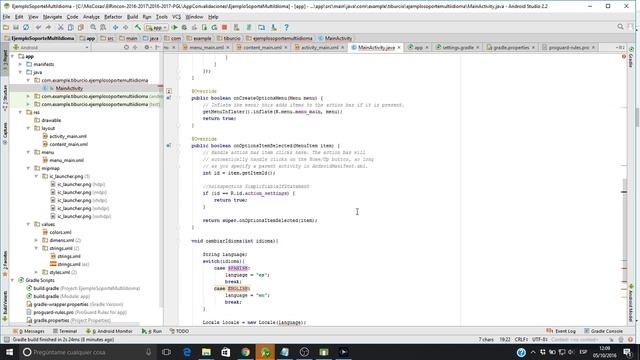Click the Navigate Forward arrow icon
640x360 pixels.
pos(125,27)
